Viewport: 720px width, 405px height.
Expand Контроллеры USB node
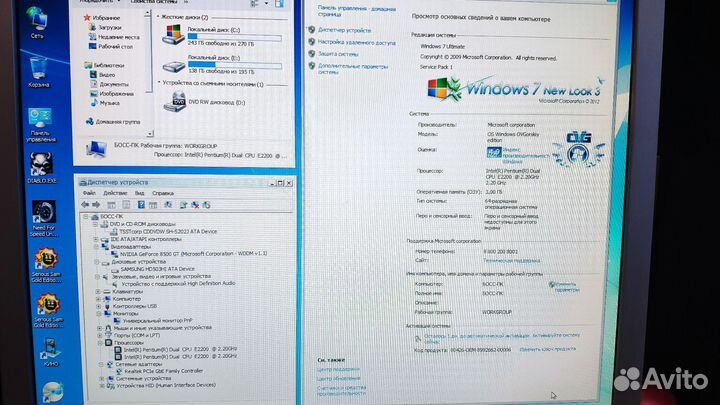pos(98,306)
